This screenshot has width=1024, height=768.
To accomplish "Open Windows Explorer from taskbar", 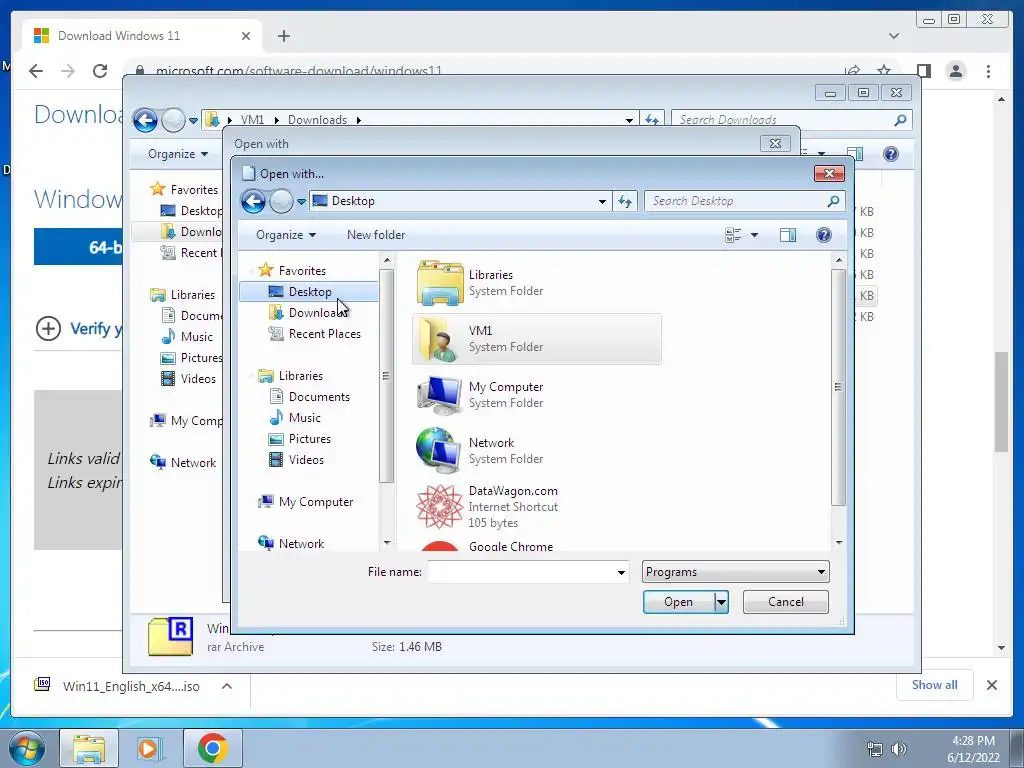I will pos(89,748).
